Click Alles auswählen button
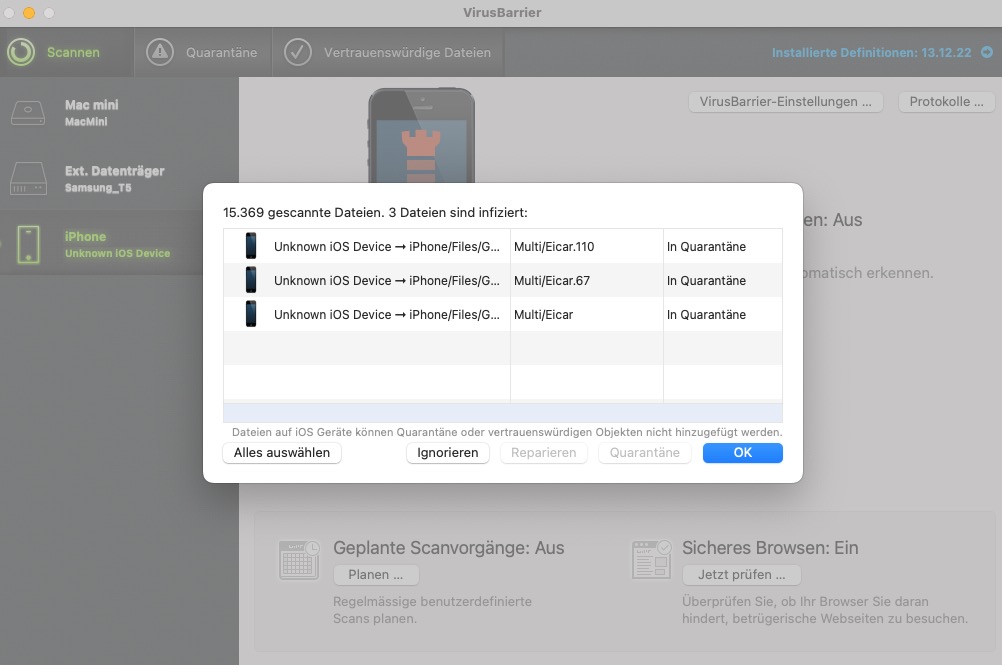This screenshot has height=665, width=1002. tap(282, 452)
